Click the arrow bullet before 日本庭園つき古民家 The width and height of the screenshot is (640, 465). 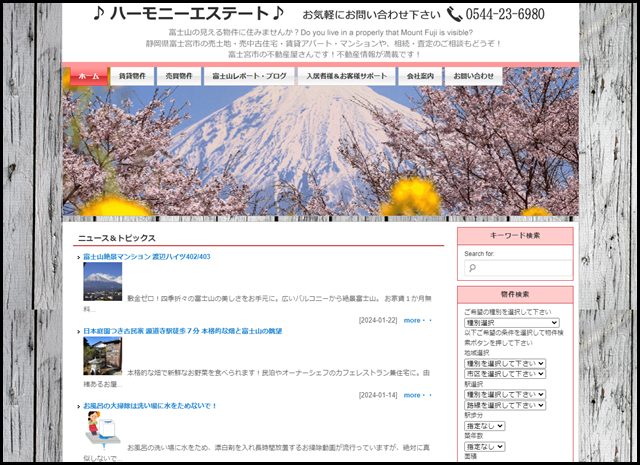(79, 332)
